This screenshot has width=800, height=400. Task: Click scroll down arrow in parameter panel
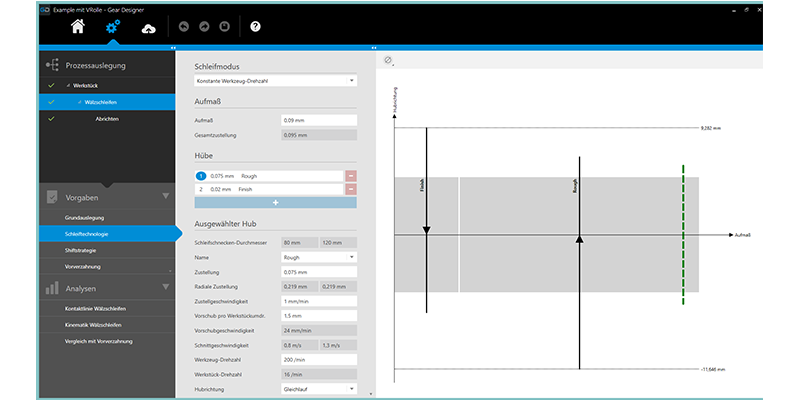pyautogui.click(x=370, y=394)
